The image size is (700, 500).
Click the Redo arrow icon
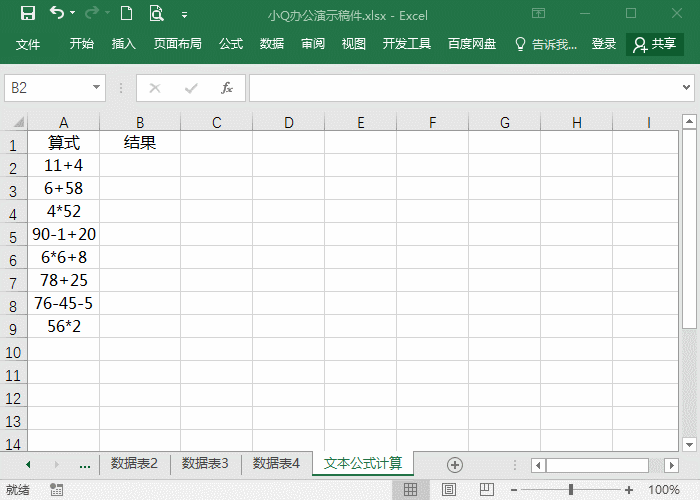point(92,13)
